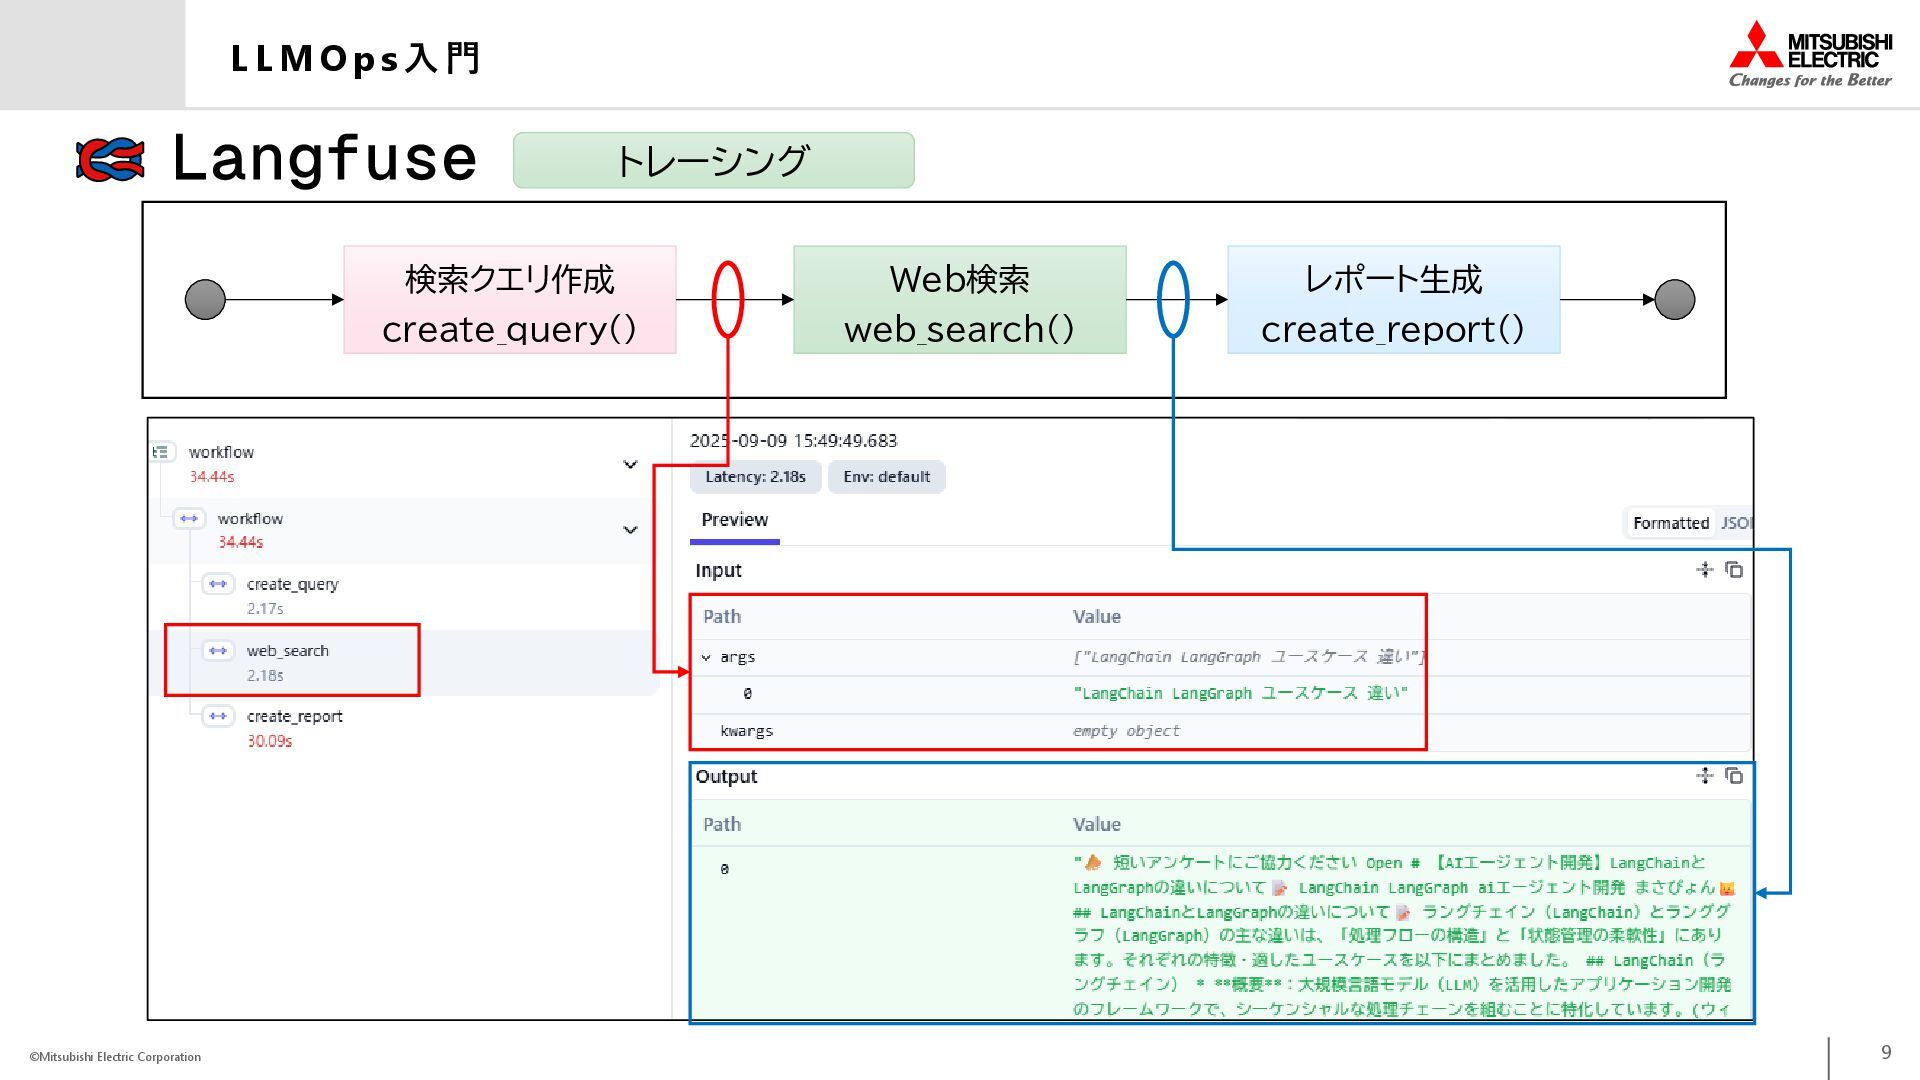Collapse the top-level workflow trace
The width and height of the screenshot is (1920, 1080).
[630, 464]
